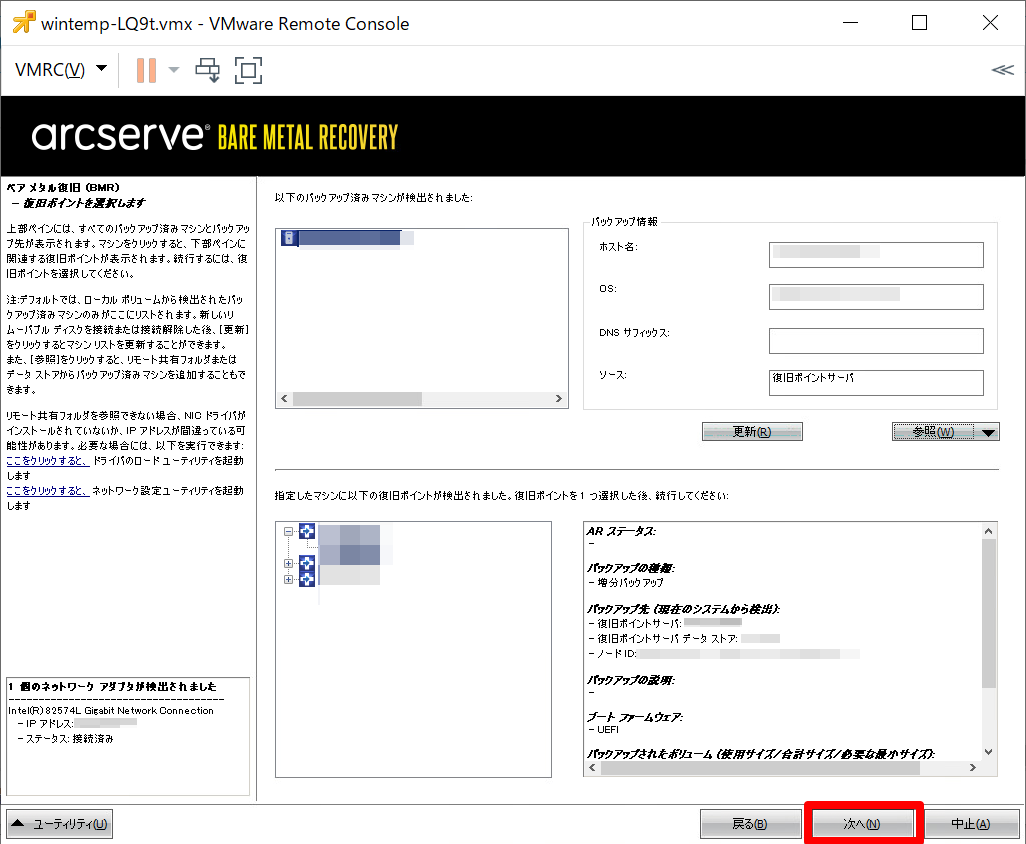Screen dimensions: 1026x844
Task: Expand the third recovery point tree node
Action: click(289, 579)
